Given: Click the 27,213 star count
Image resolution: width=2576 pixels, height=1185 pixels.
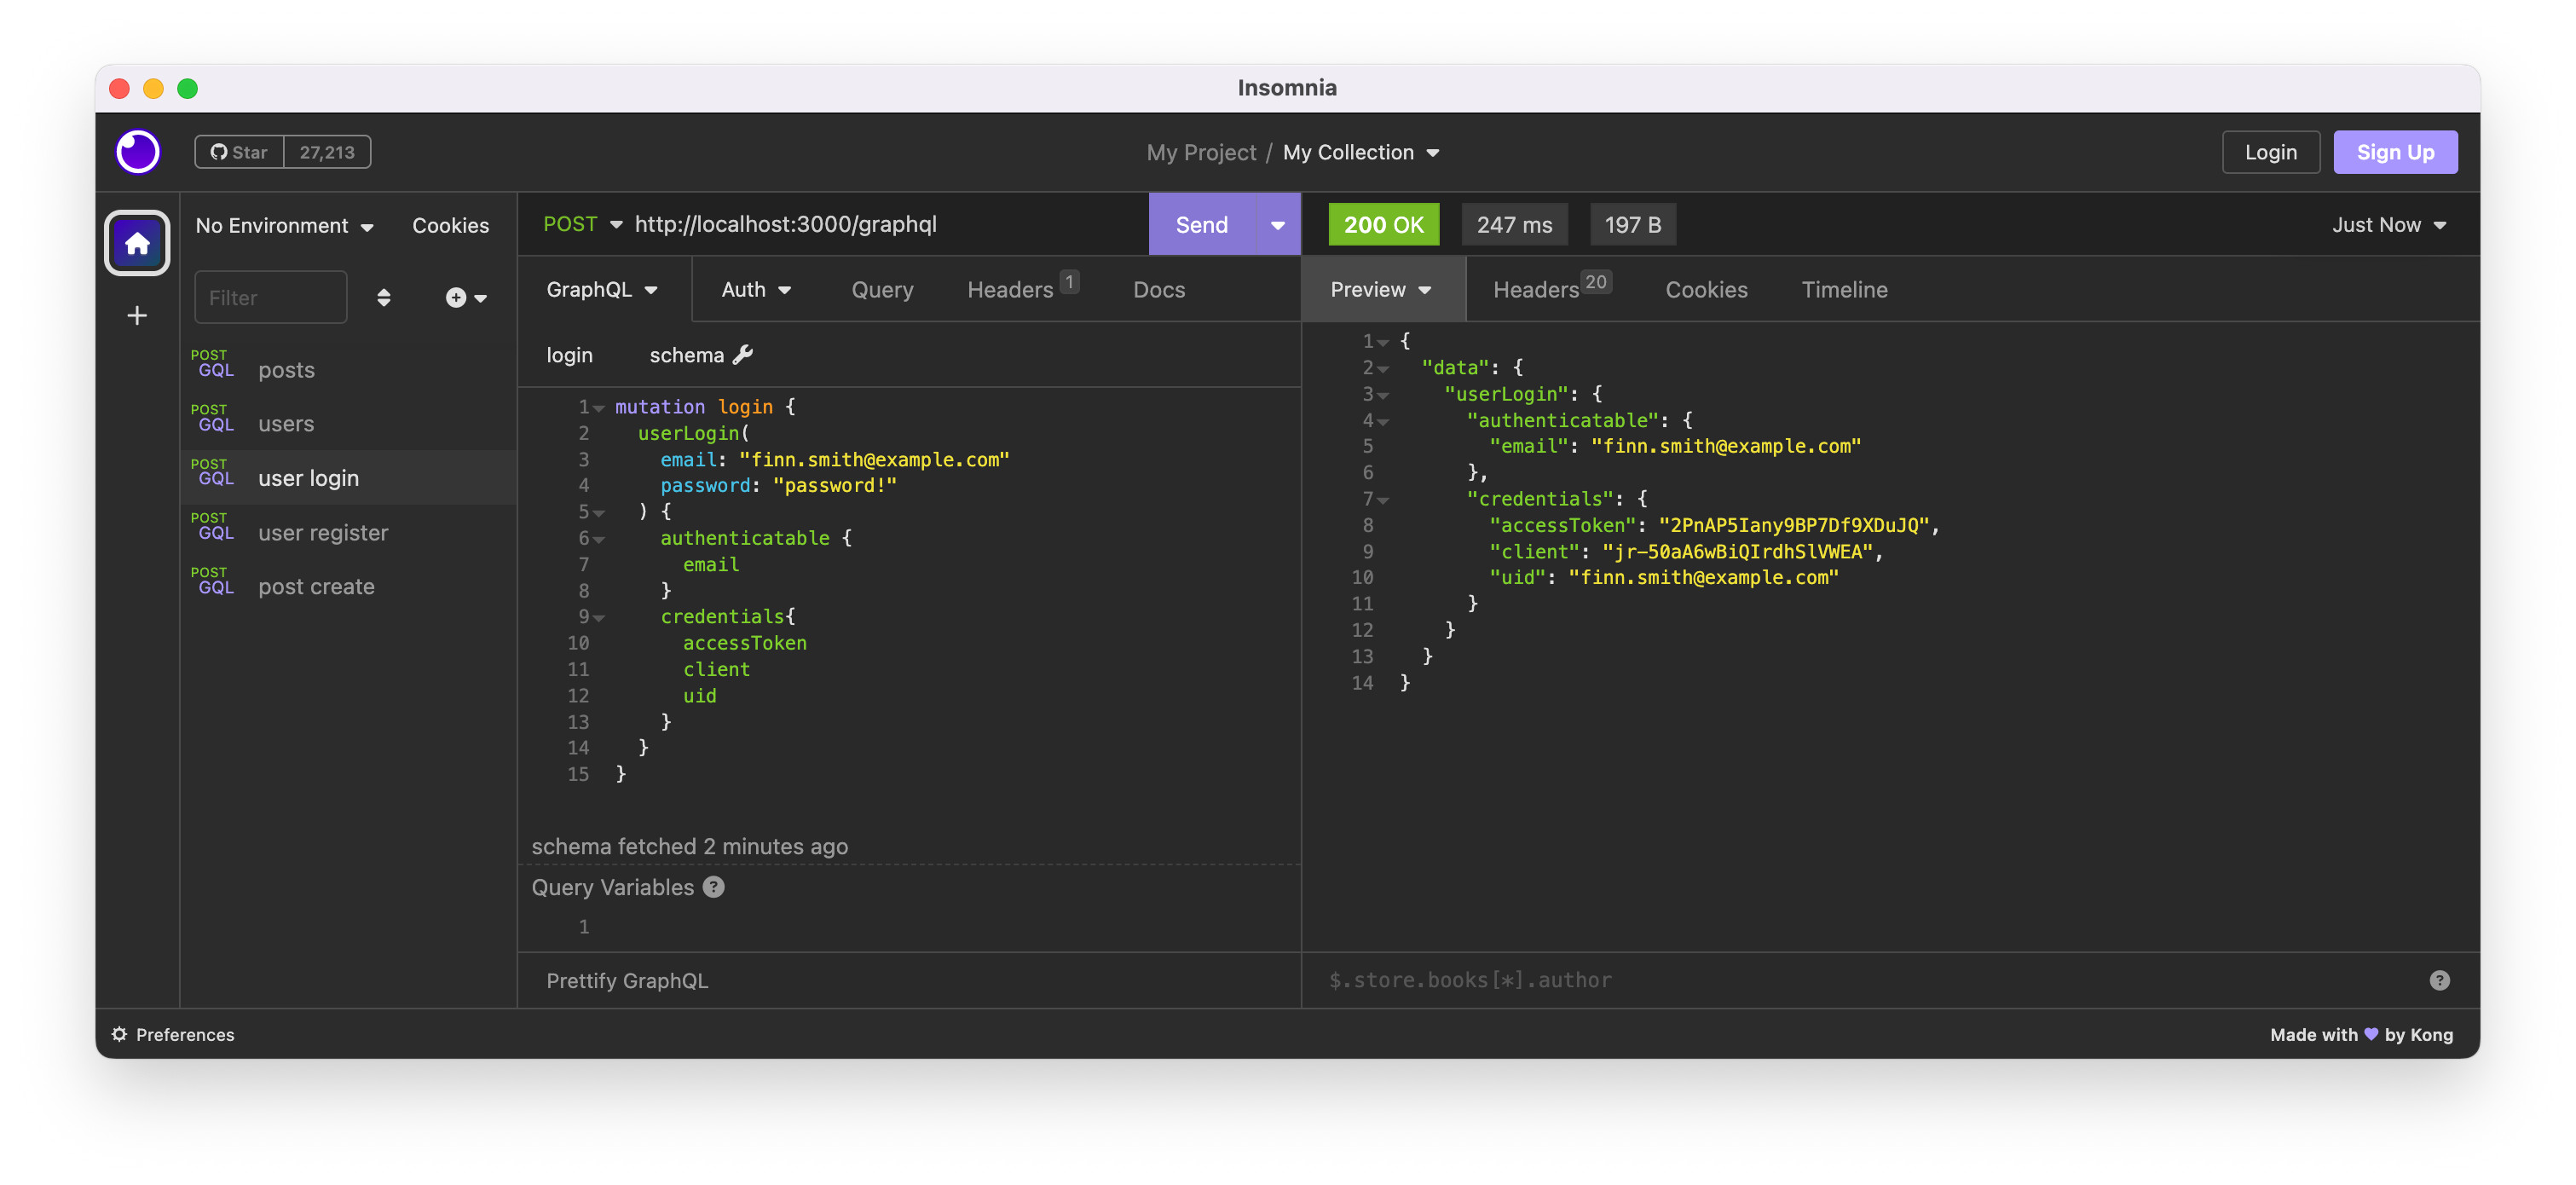Looking at the screenshot, I should pos(327,152).
